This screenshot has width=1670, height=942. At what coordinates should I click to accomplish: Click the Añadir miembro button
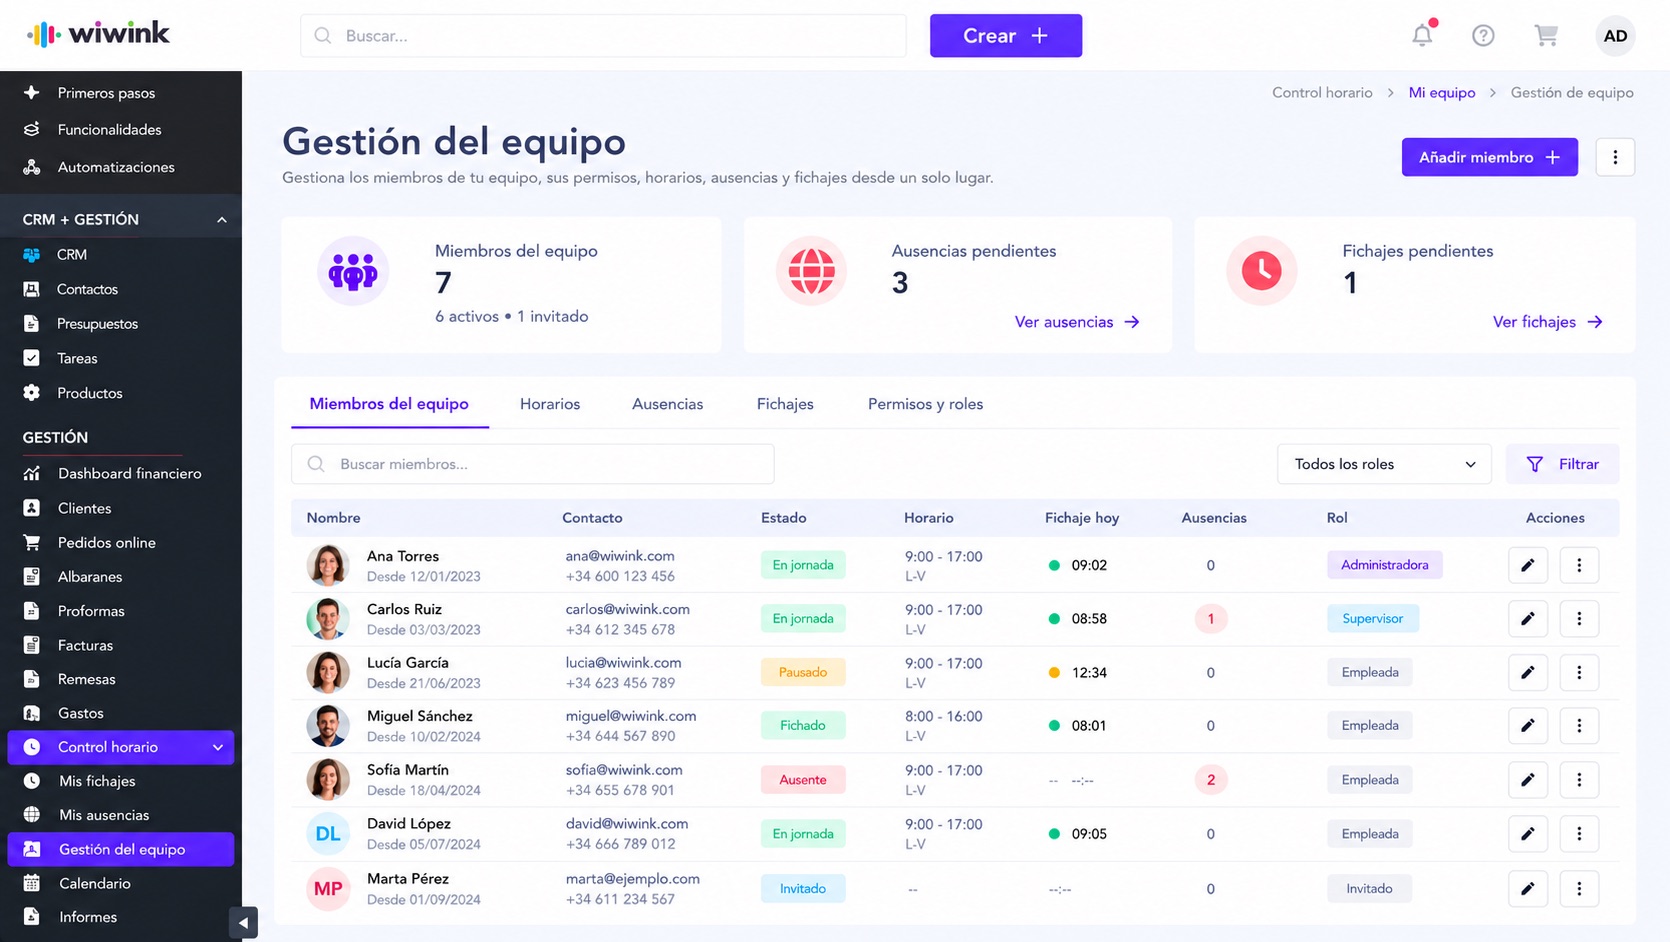1489,157
